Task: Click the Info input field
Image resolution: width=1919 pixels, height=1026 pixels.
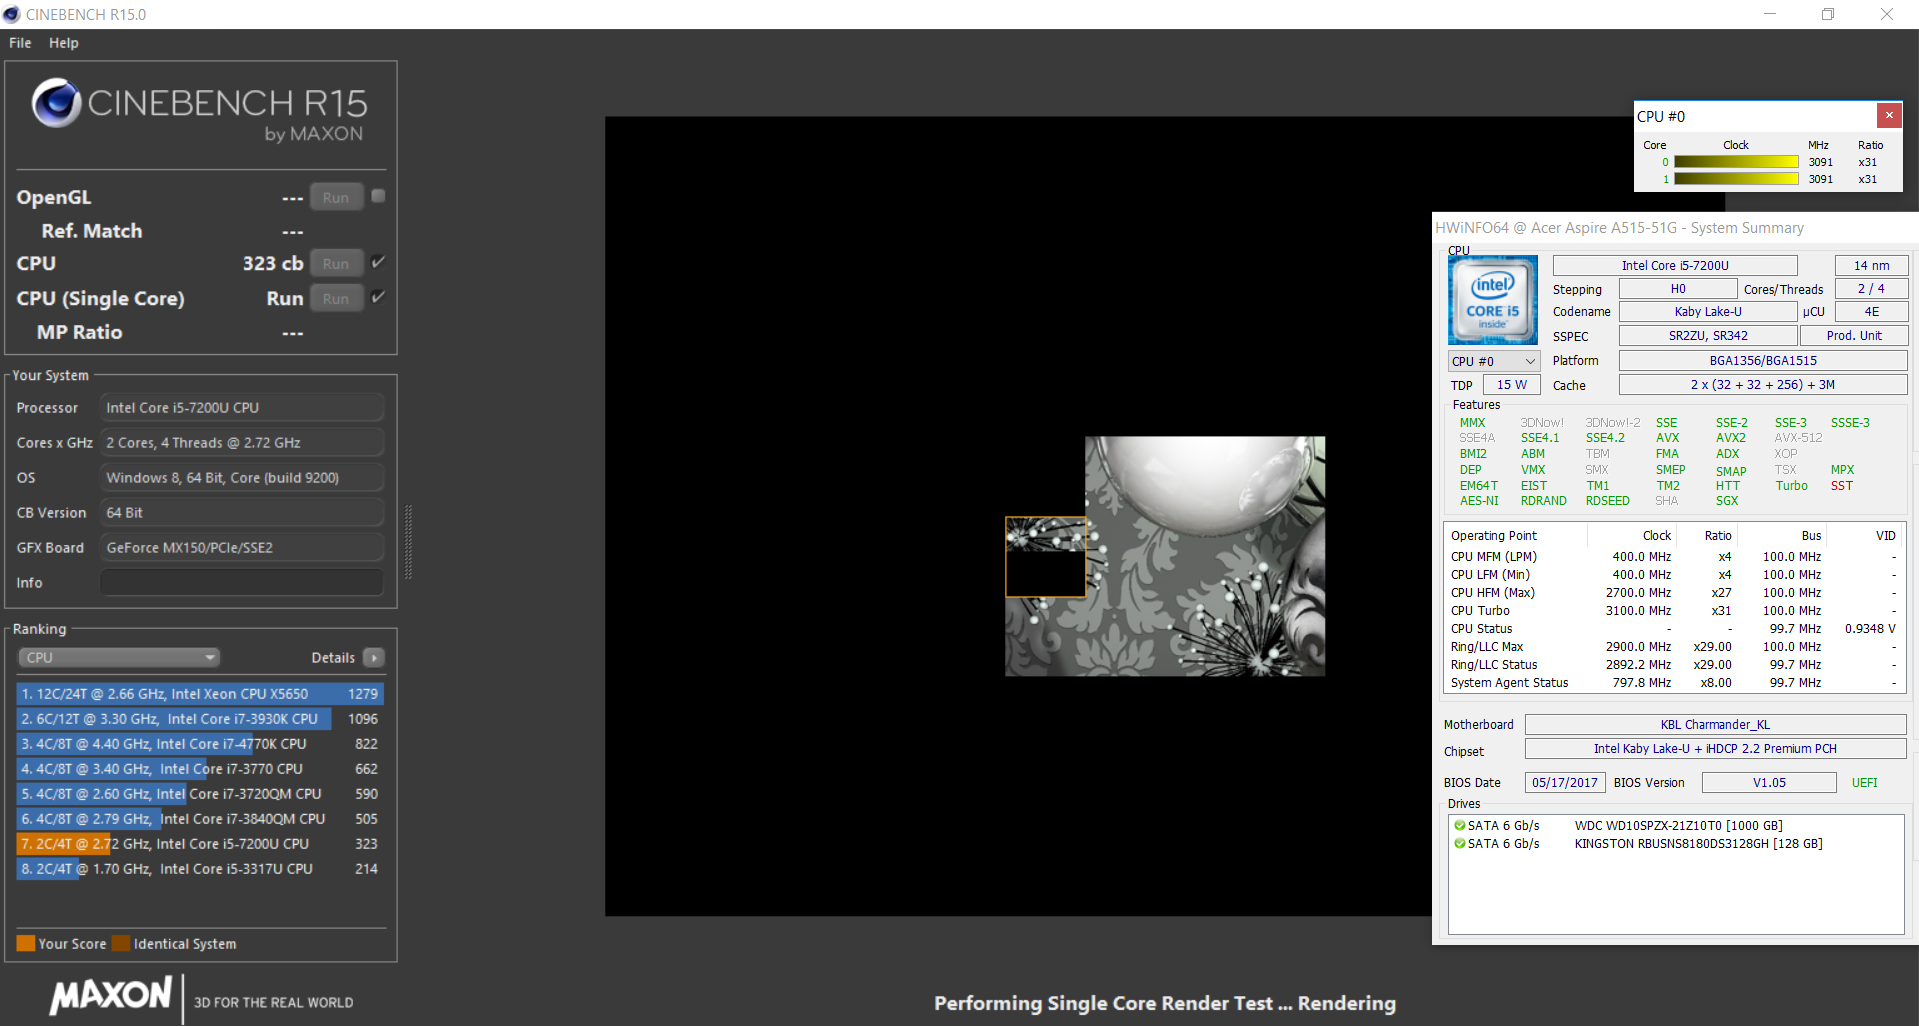Action: [x=242, y=582]
